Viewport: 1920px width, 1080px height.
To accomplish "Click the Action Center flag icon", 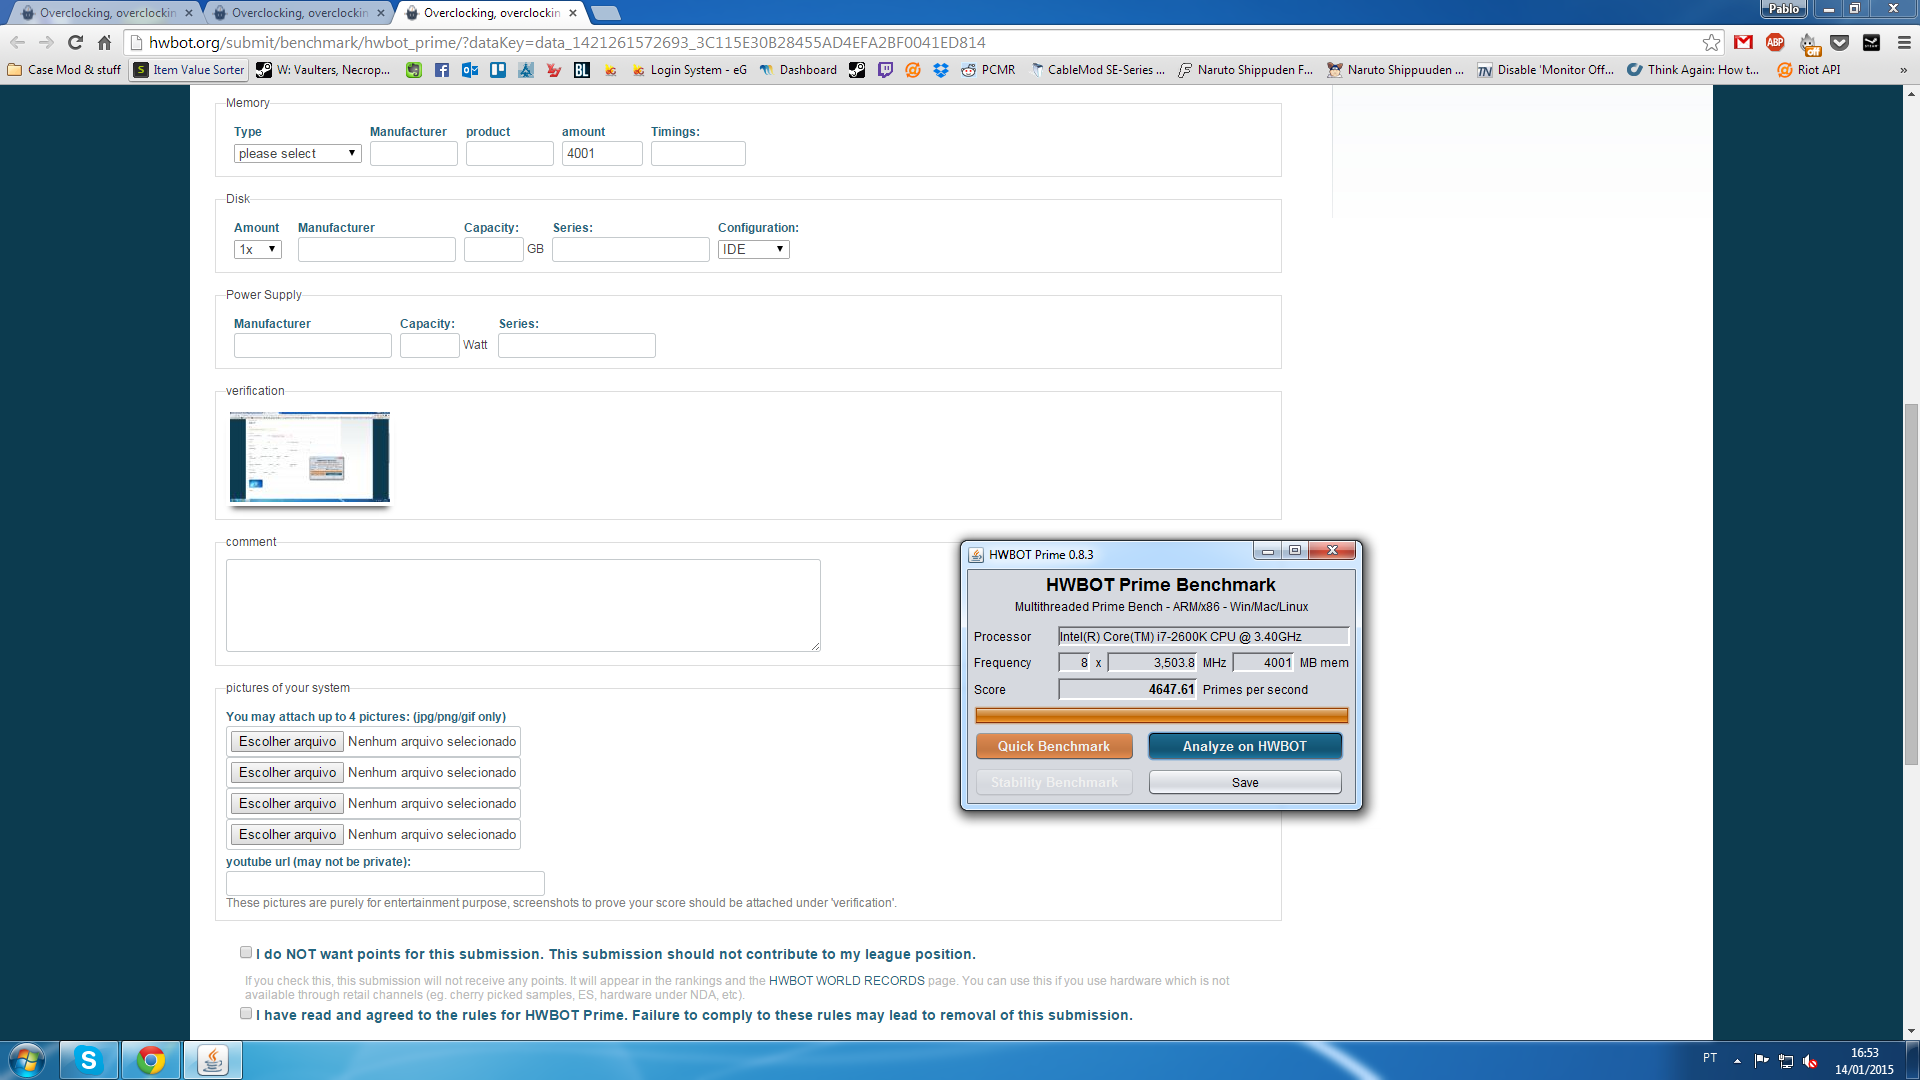I will point(1761,1061).
